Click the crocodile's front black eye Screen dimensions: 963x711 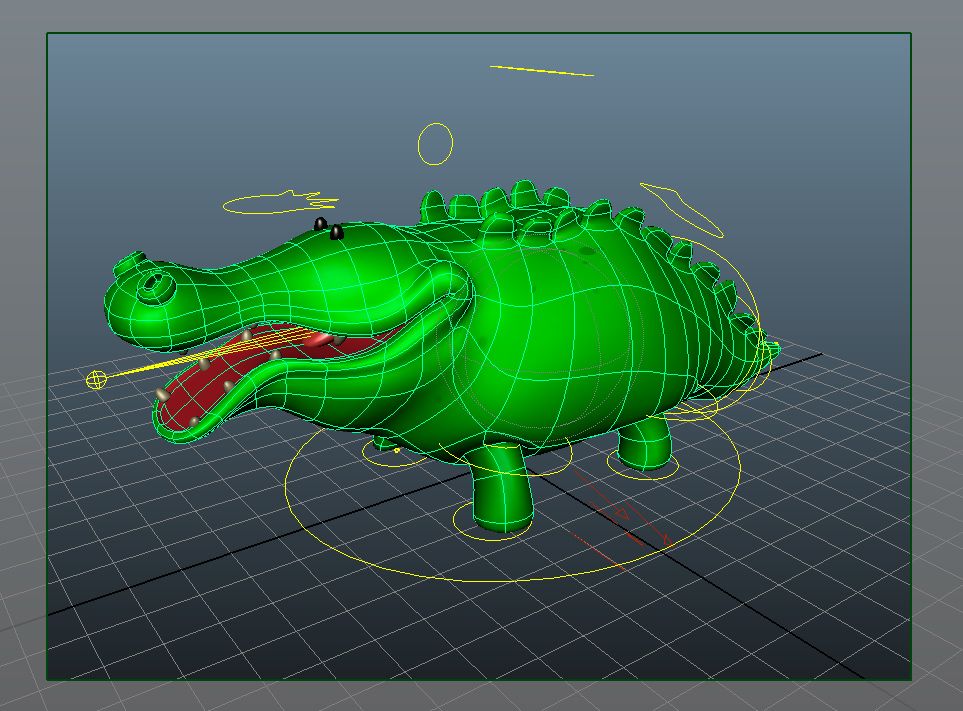pos(336,232)
